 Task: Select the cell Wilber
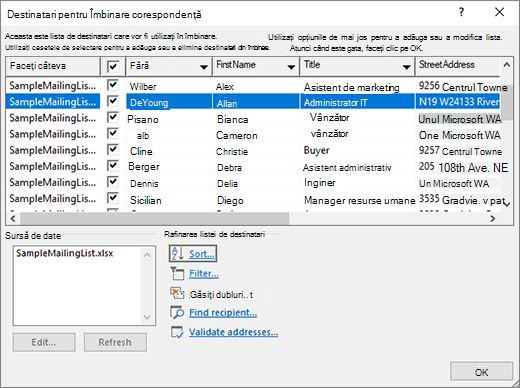point(169,86)
